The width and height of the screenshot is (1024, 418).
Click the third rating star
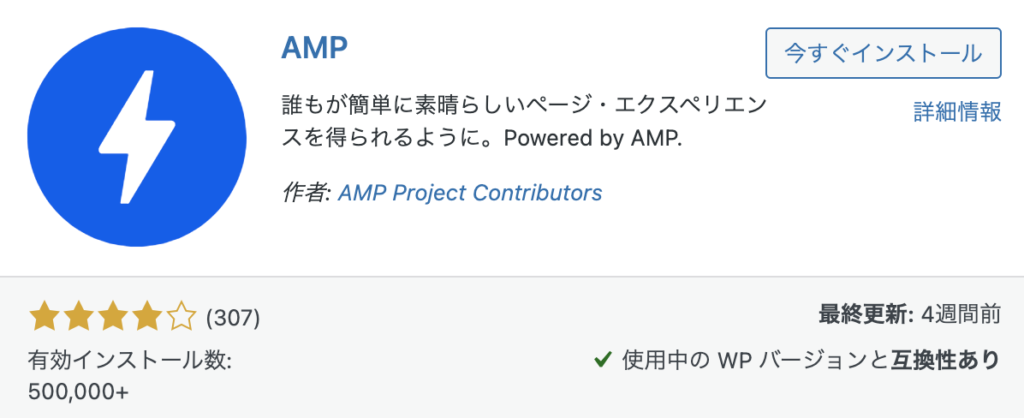[113, 318]
